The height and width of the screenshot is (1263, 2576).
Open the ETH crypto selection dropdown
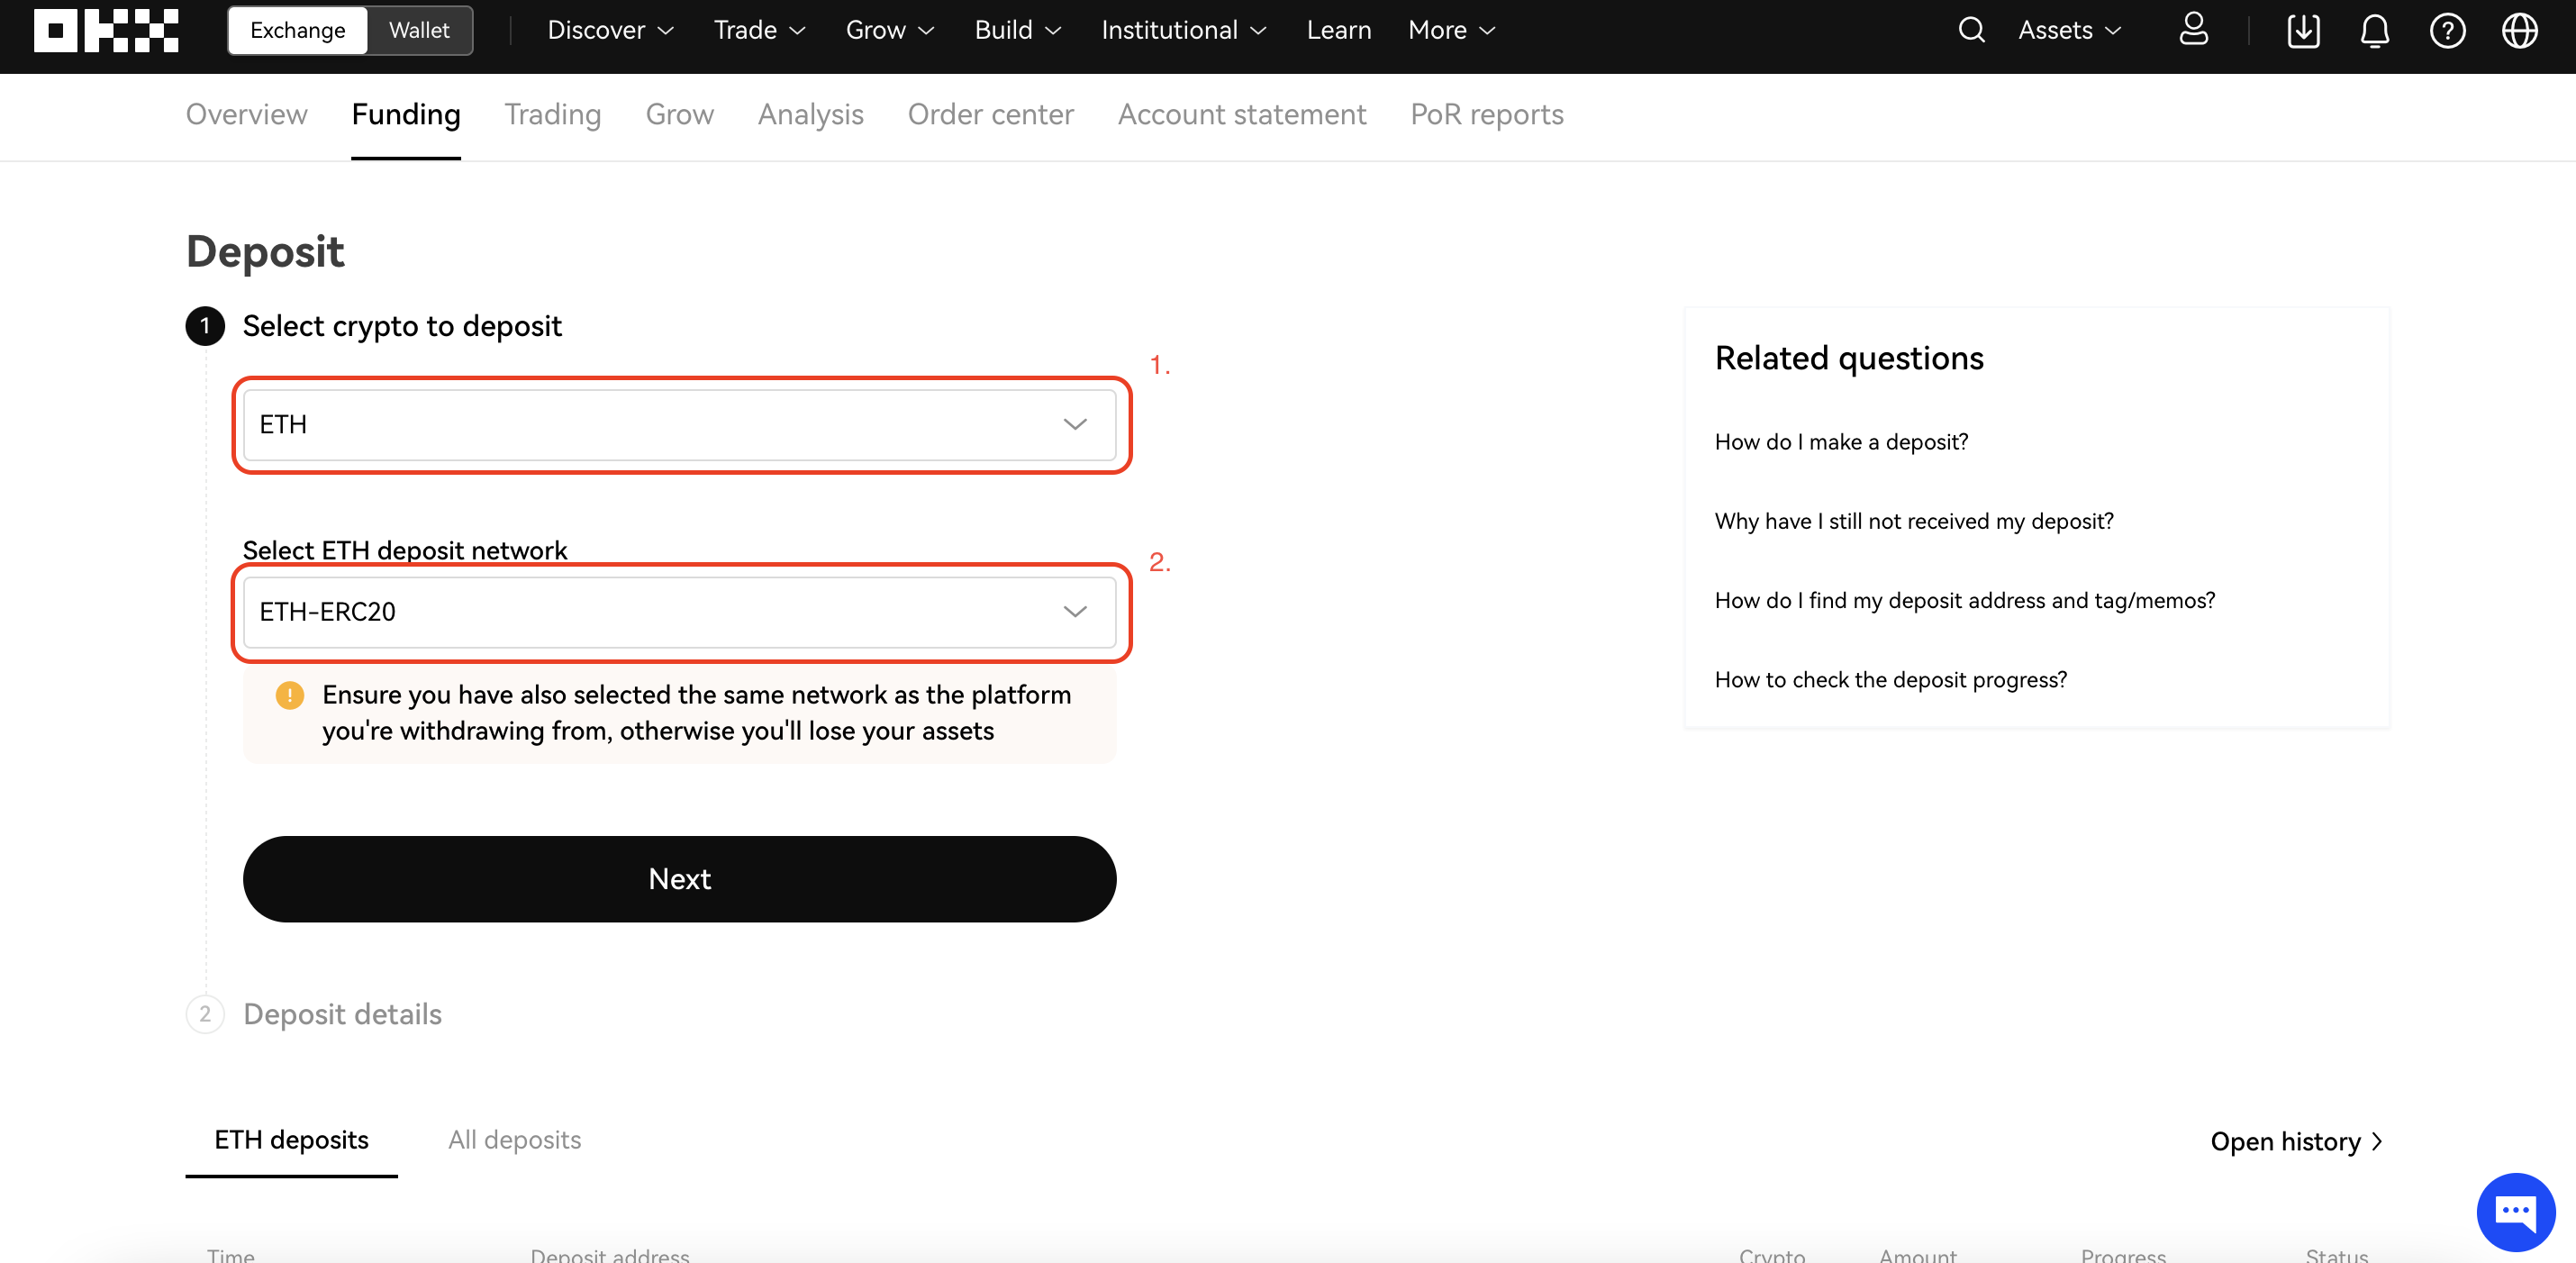680,424
